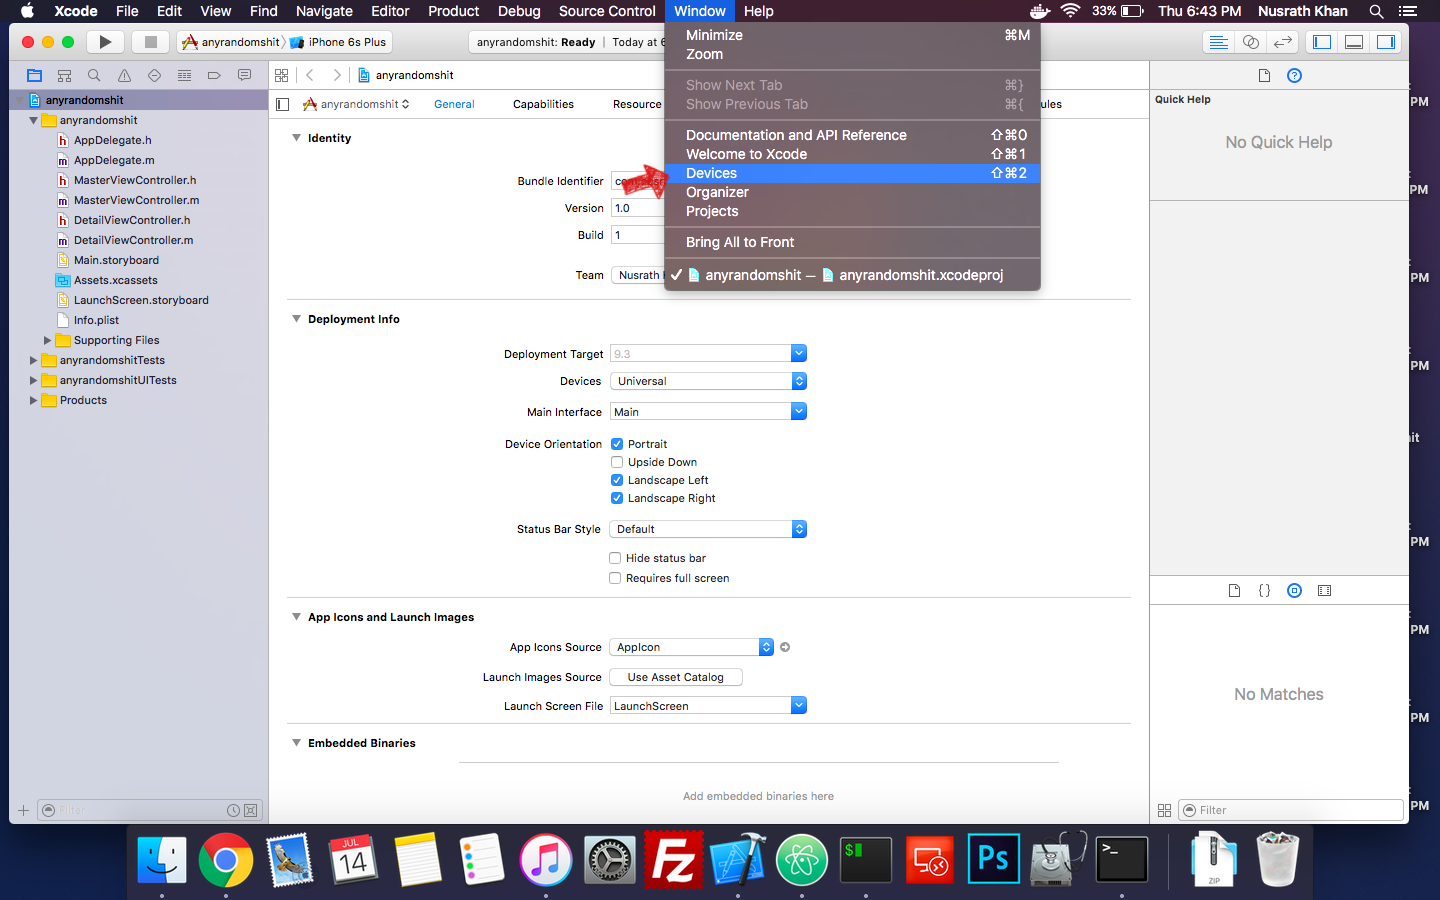Open Photoshop from the Dock

click(994, 860)
